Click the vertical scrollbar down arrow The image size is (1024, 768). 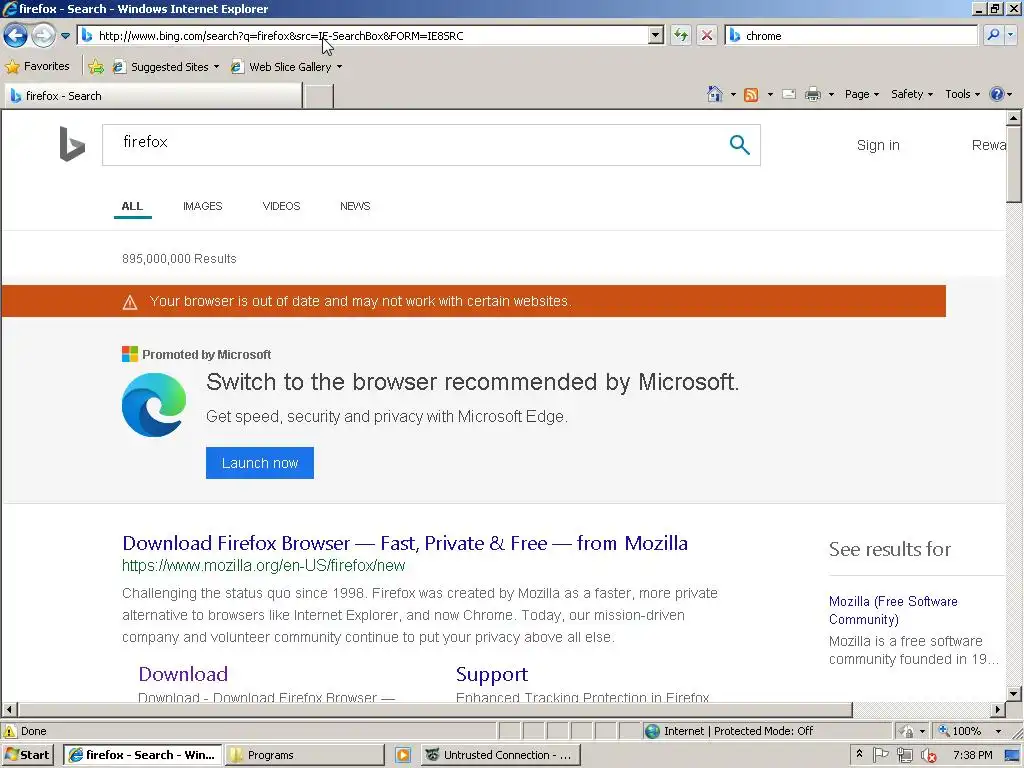point(1014,694)
